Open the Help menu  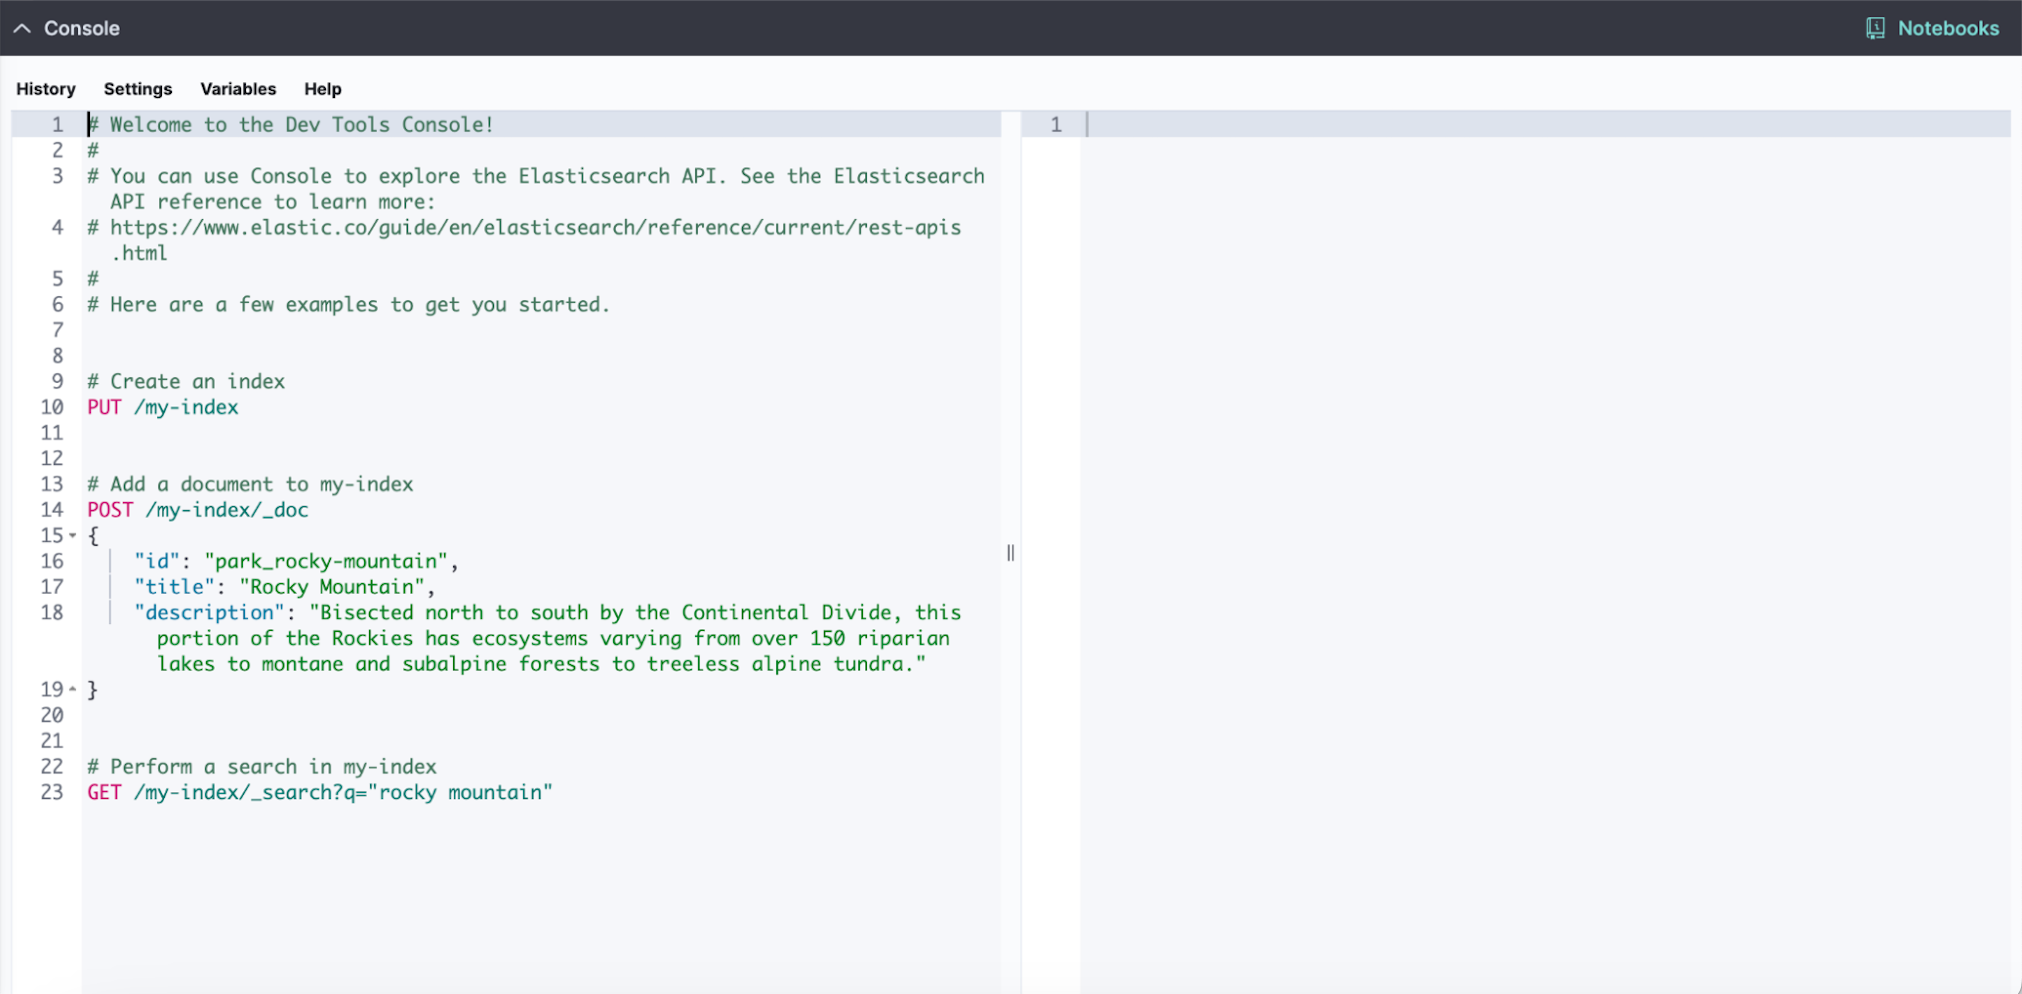point(323,89)
